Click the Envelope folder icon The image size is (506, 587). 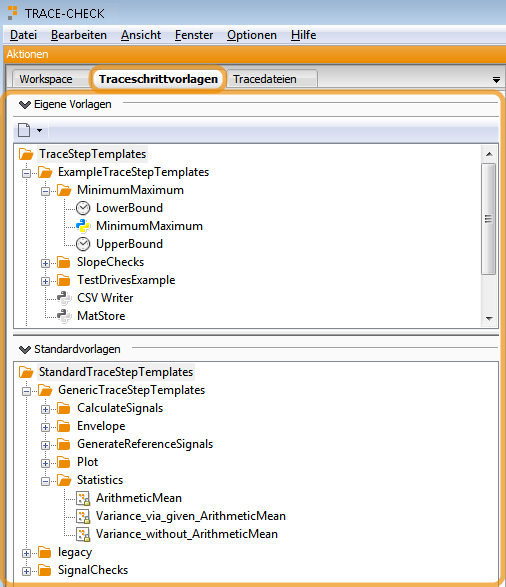pyautogui.click(x=64, y=426)
